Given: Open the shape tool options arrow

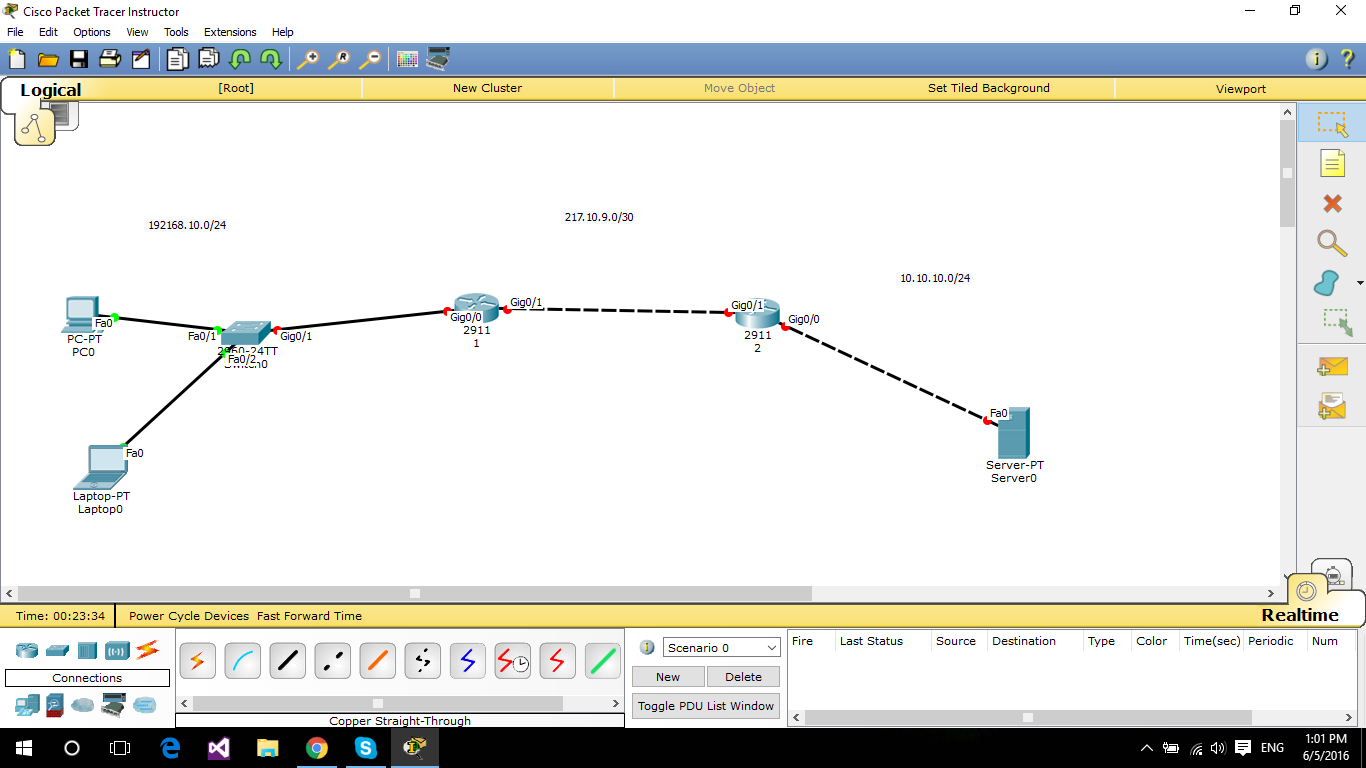Looking at the screenshot, I should coord(1359,283).
